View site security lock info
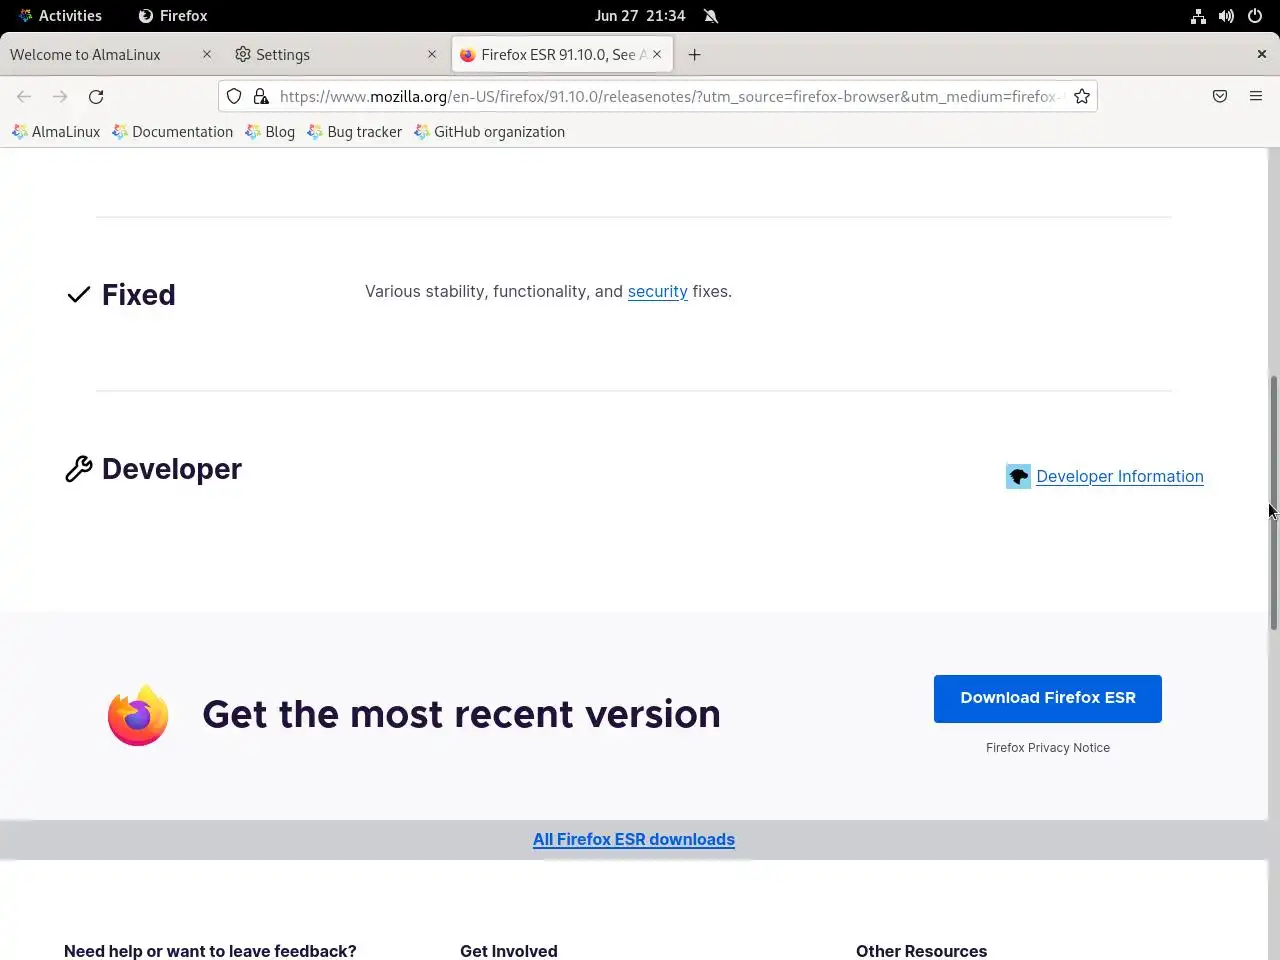Image resolution: width=1280 pixels, height=960 pixels. click(261, 96)
